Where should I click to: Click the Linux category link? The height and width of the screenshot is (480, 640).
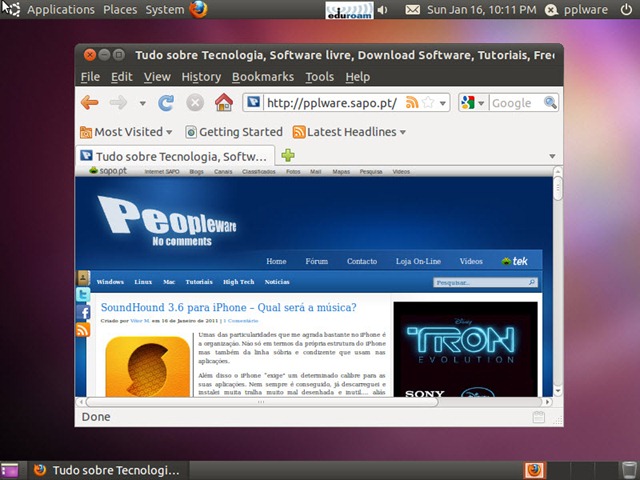pos(143,282)
